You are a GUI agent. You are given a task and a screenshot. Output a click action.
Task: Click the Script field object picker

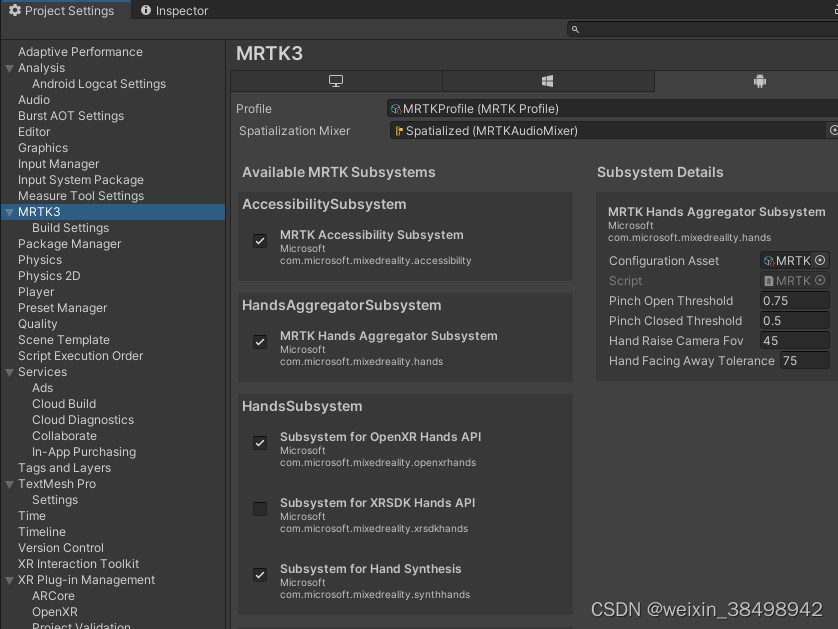[x=820, y=281]
